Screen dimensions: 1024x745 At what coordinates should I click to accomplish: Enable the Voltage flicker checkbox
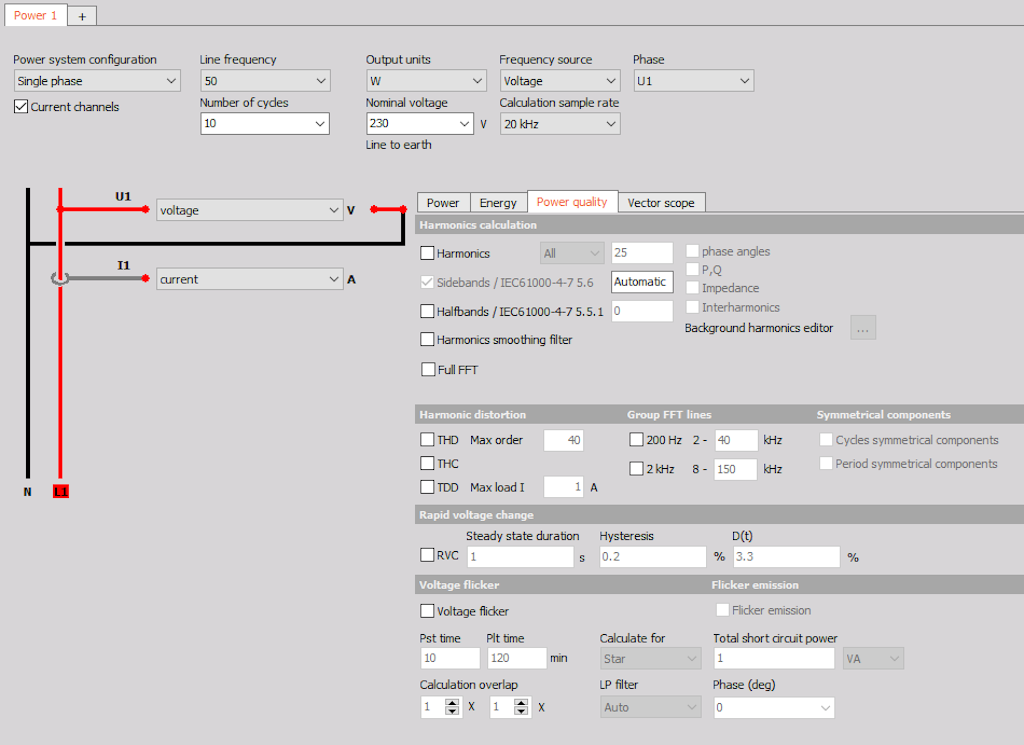coord(427,611)
